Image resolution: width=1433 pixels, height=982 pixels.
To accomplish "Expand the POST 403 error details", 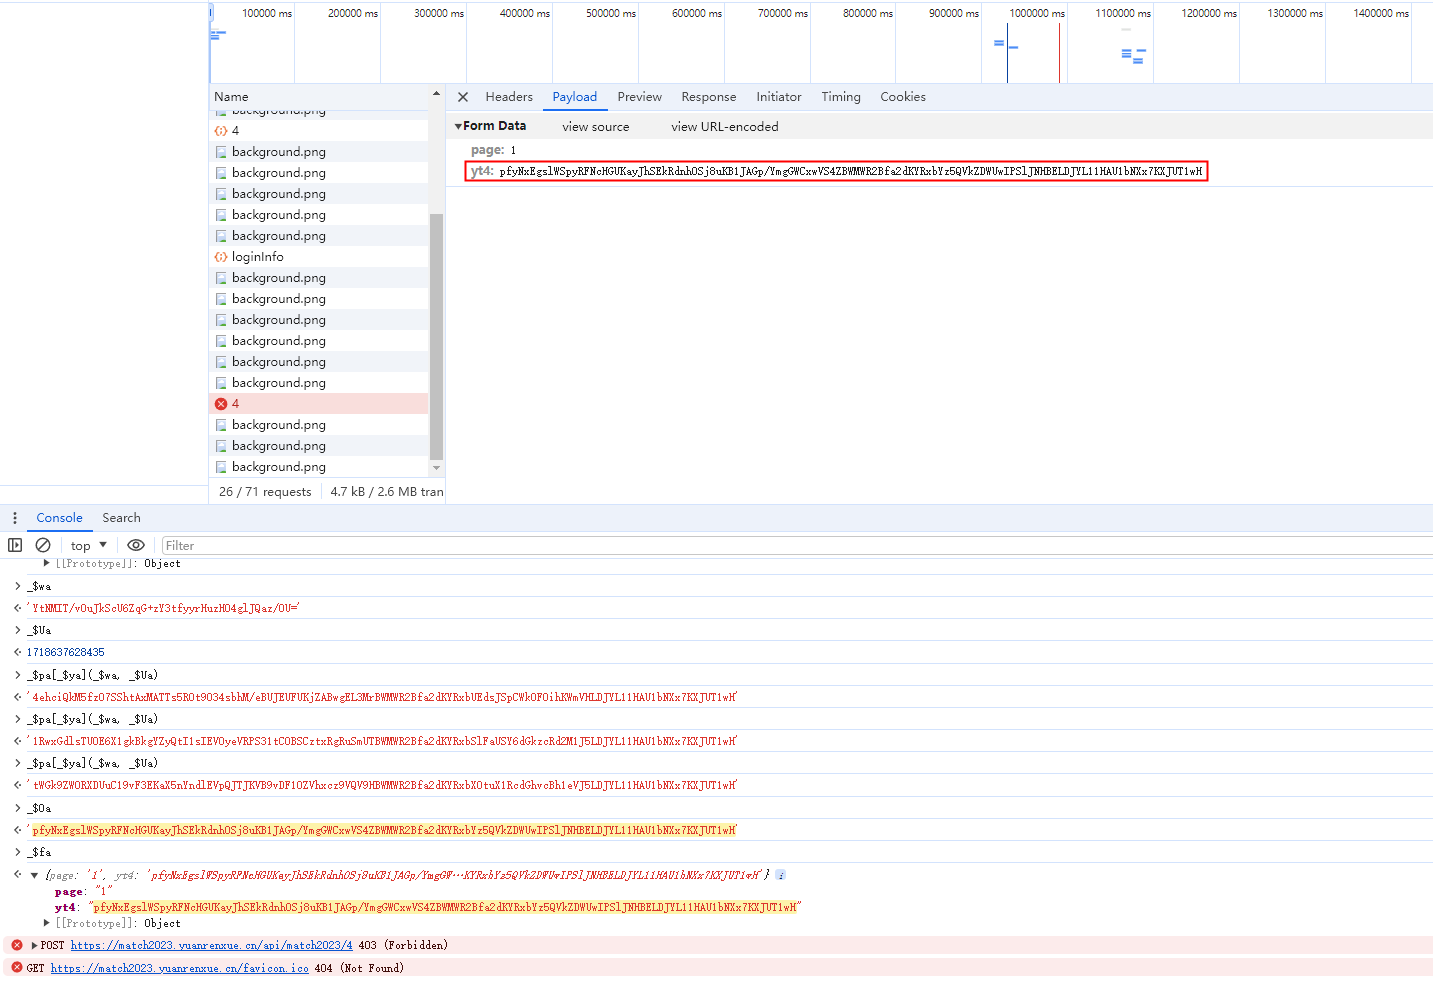I will pyautogui.click(x=35, y=945).
